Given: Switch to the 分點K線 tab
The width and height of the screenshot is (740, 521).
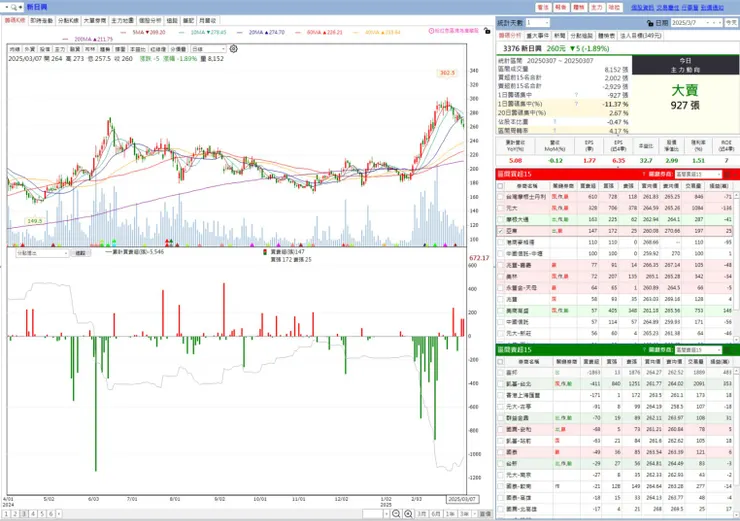Looking at the screenshot, I should [x=68, y=21].
